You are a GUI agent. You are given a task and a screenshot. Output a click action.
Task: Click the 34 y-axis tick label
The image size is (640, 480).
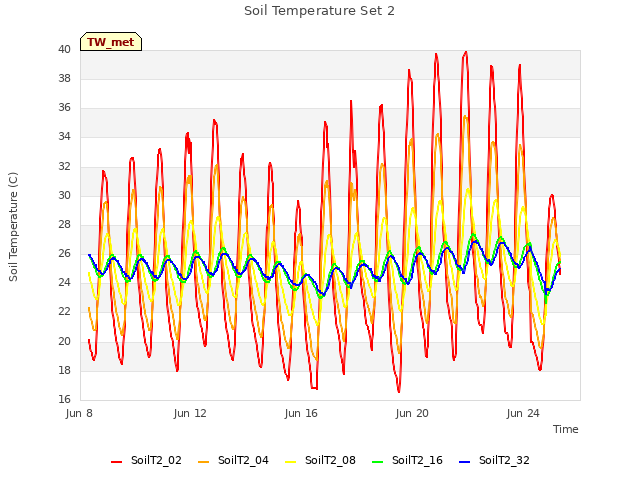pos(64,137)
